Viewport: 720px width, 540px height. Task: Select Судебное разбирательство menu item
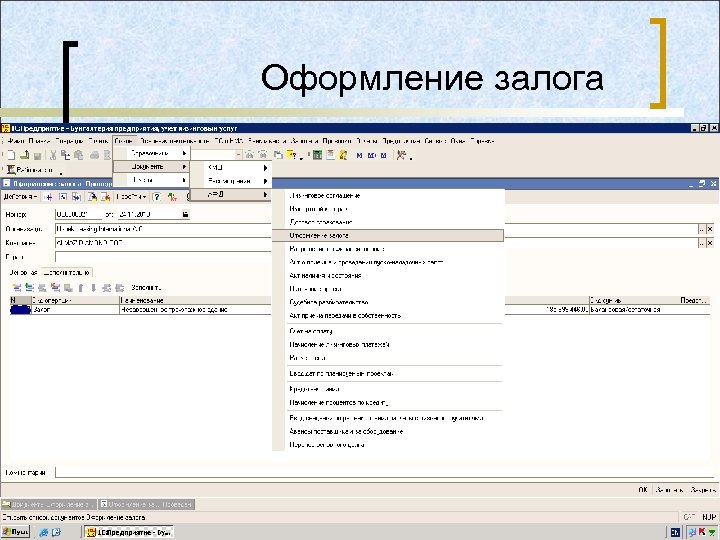pos(388,302)
